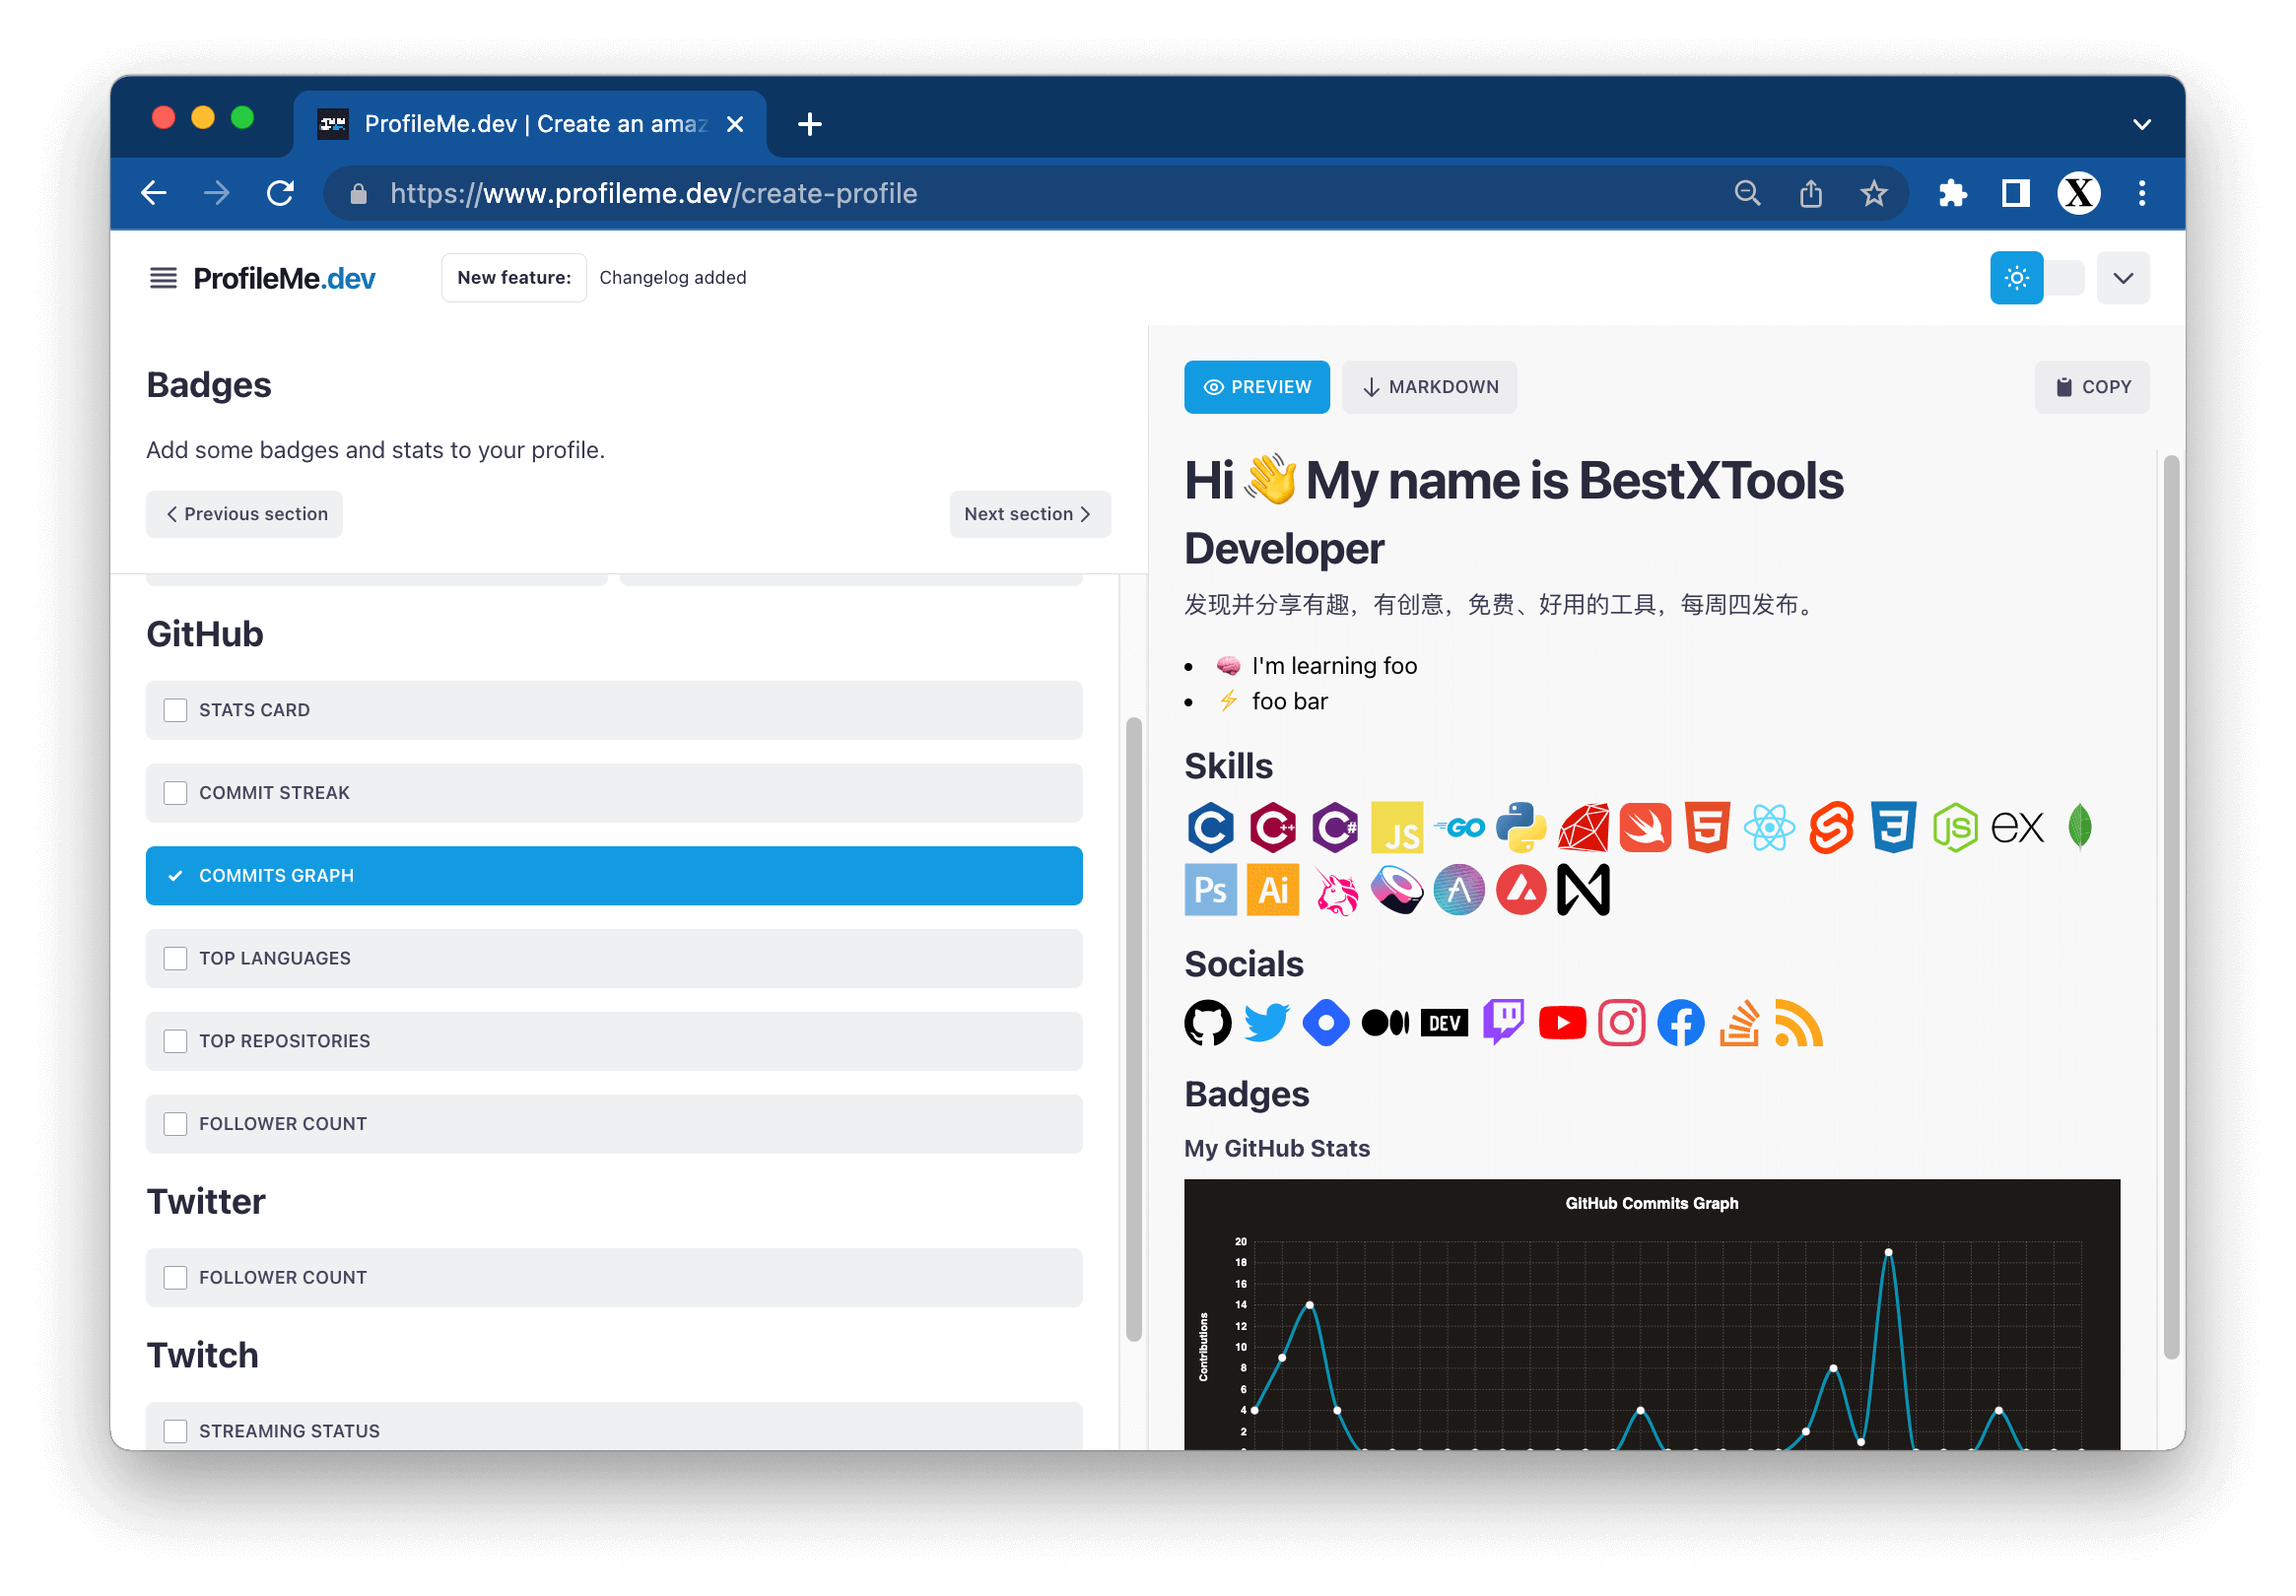This screenshot has width=2296, height=1596.
Task: Click the Twitch social icon in preview
Action: 1503,1022
